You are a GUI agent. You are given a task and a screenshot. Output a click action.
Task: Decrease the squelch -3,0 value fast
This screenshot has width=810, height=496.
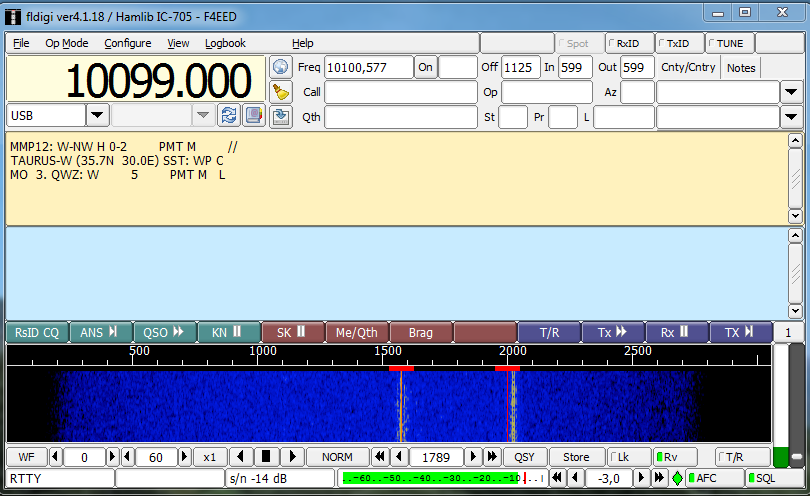(x=556, y=478)
